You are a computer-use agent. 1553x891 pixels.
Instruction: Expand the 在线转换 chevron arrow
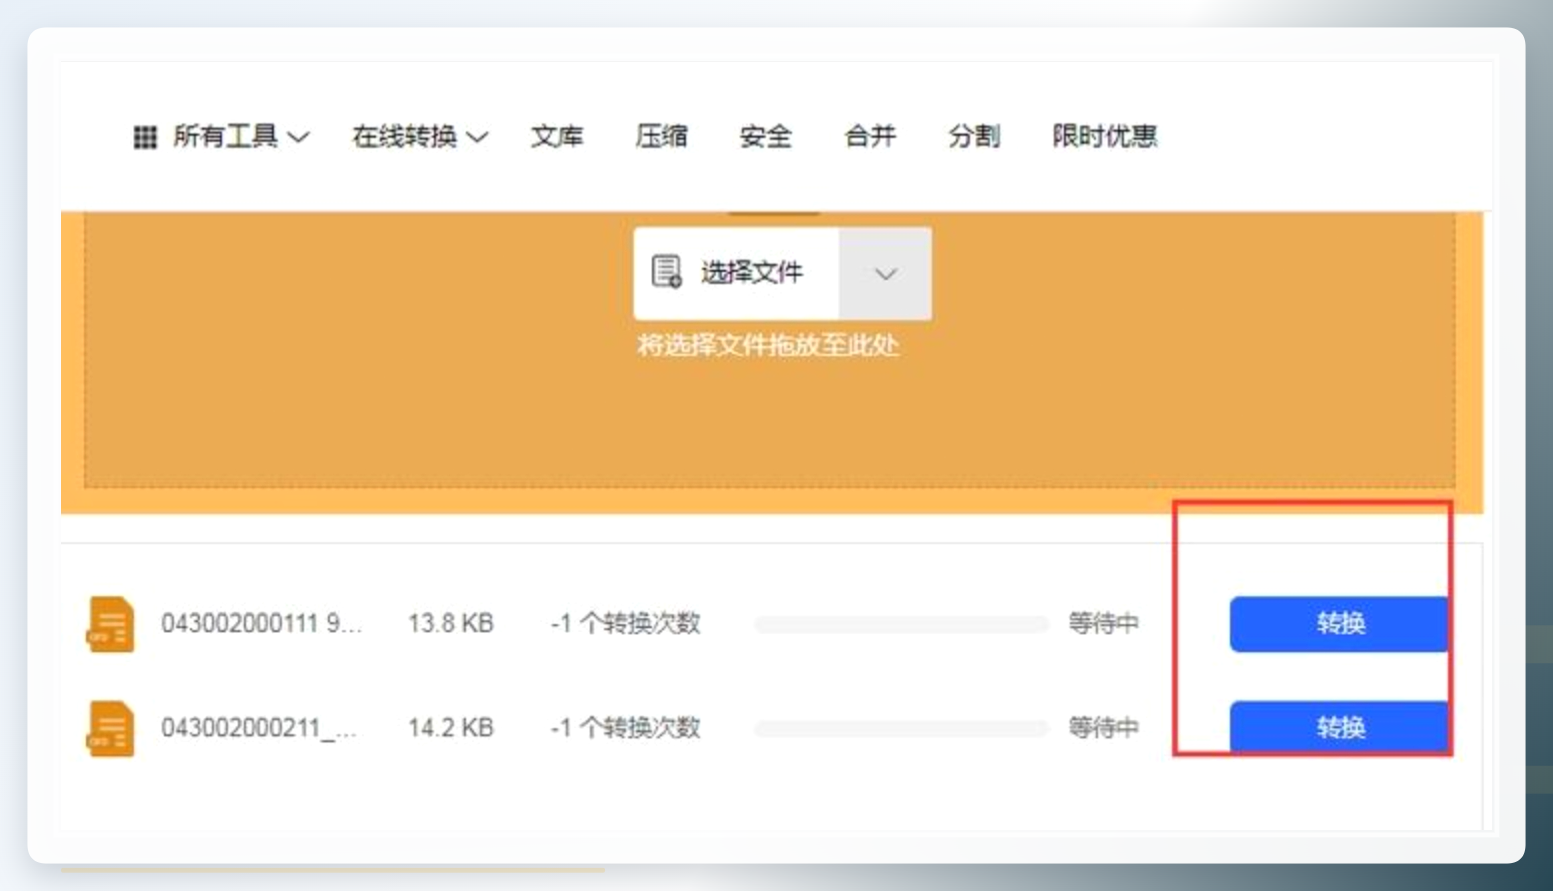click(x=477, y=137)
